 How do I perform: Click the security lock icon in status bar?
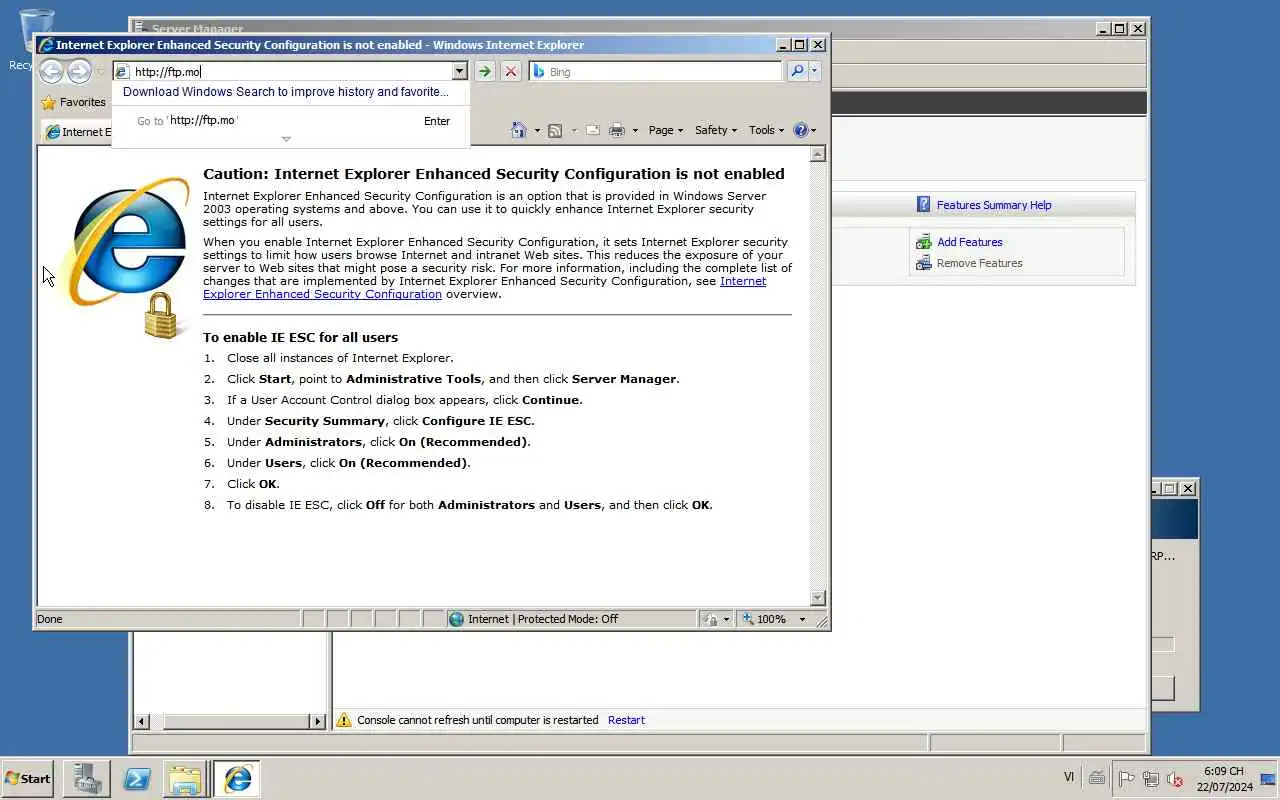pos(711,619)
